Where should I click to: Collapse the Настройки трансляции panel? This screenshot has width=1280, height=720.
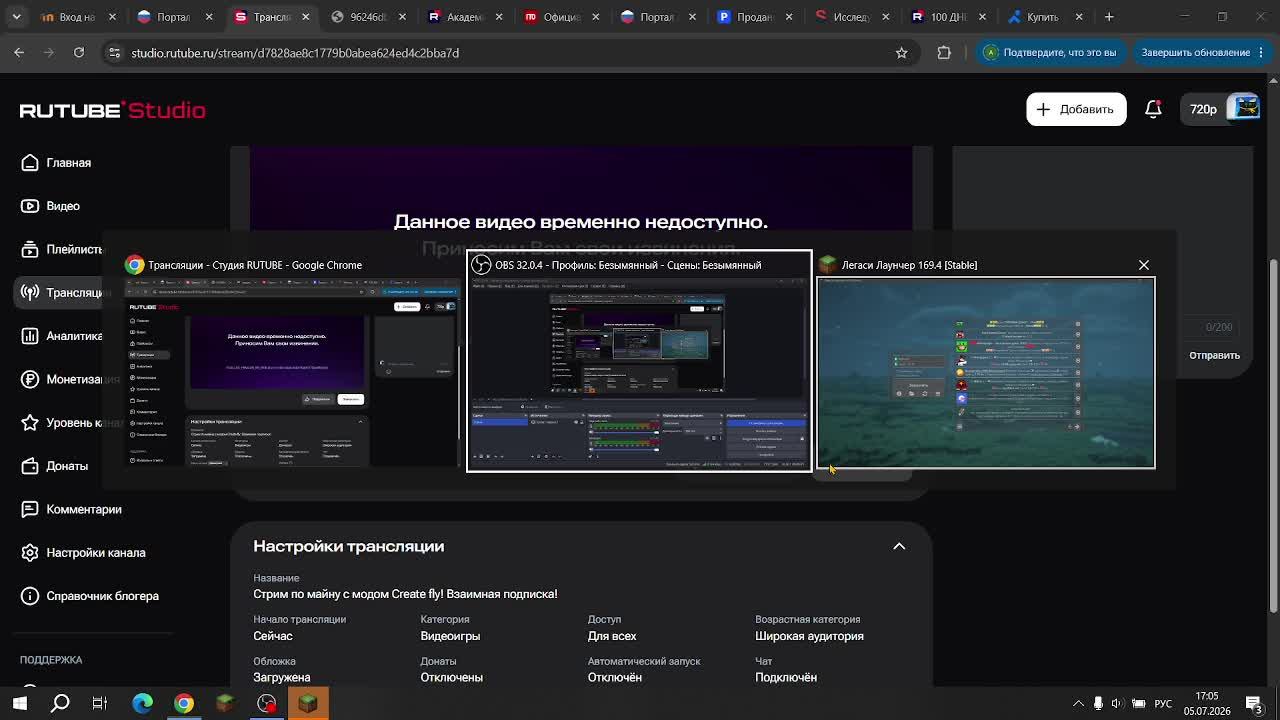click(x=899, y=546)
